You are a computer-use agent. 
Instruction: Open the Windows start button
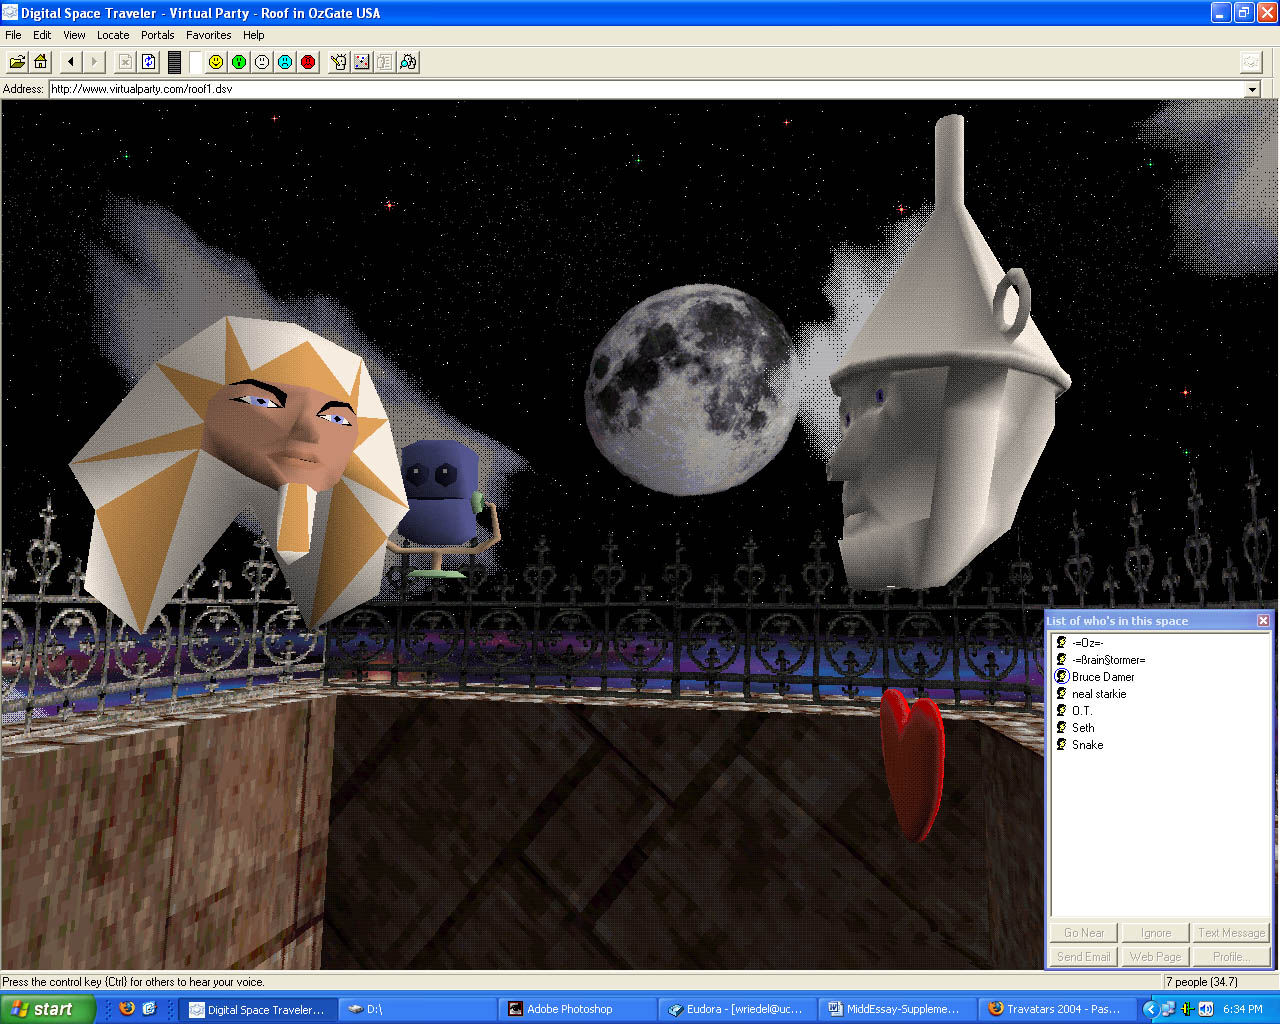[x=47, y=1009]
